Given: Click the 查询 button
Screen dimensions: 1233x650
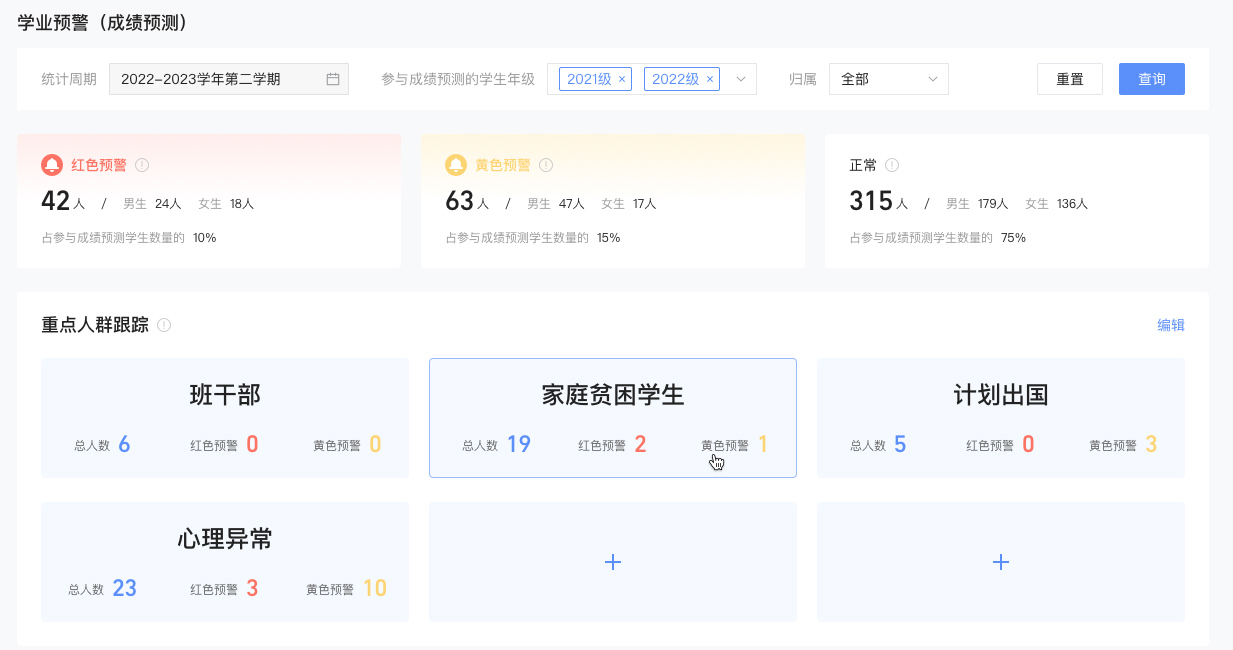Looking at the screenshot, I should 1151,78.
